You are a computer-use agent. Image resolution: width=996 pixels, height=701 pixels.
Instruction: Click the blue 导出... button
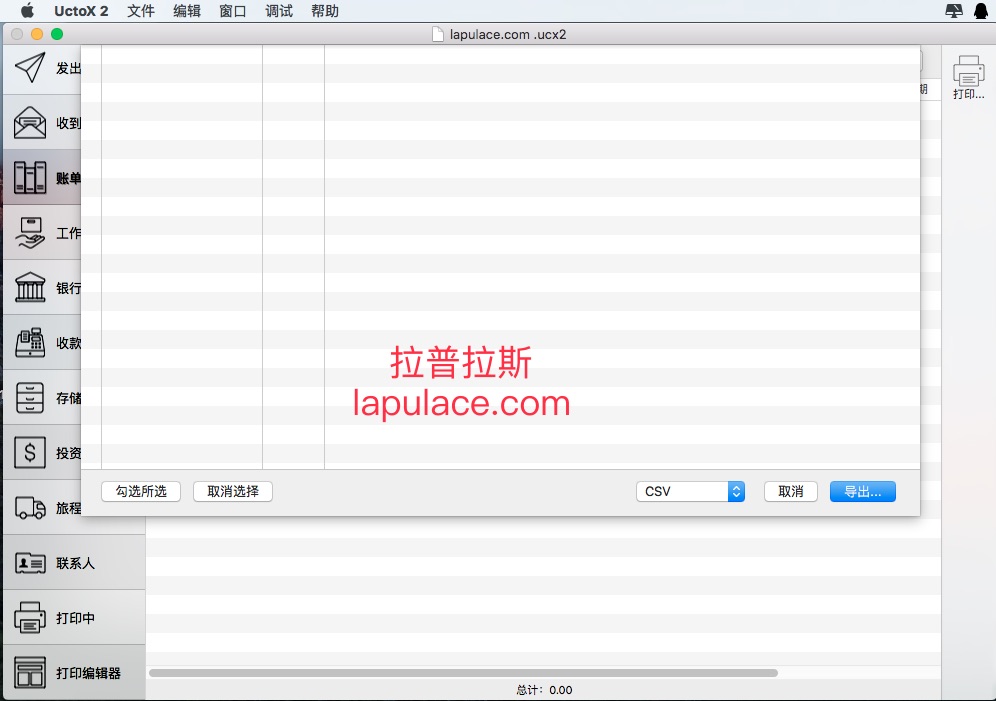click(x=863, y=491)
